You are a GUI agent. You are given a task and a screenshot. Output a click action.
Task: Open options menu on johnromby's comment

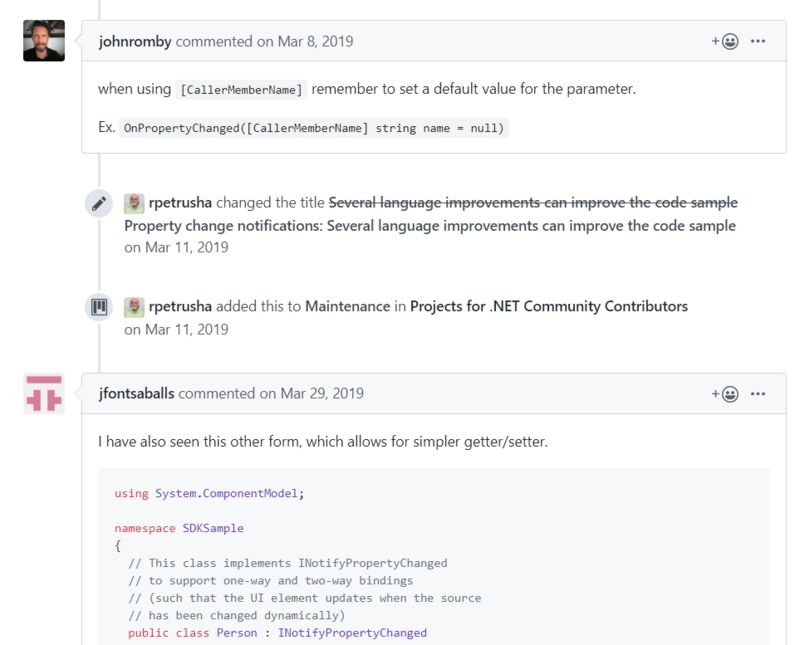point(758,42)
